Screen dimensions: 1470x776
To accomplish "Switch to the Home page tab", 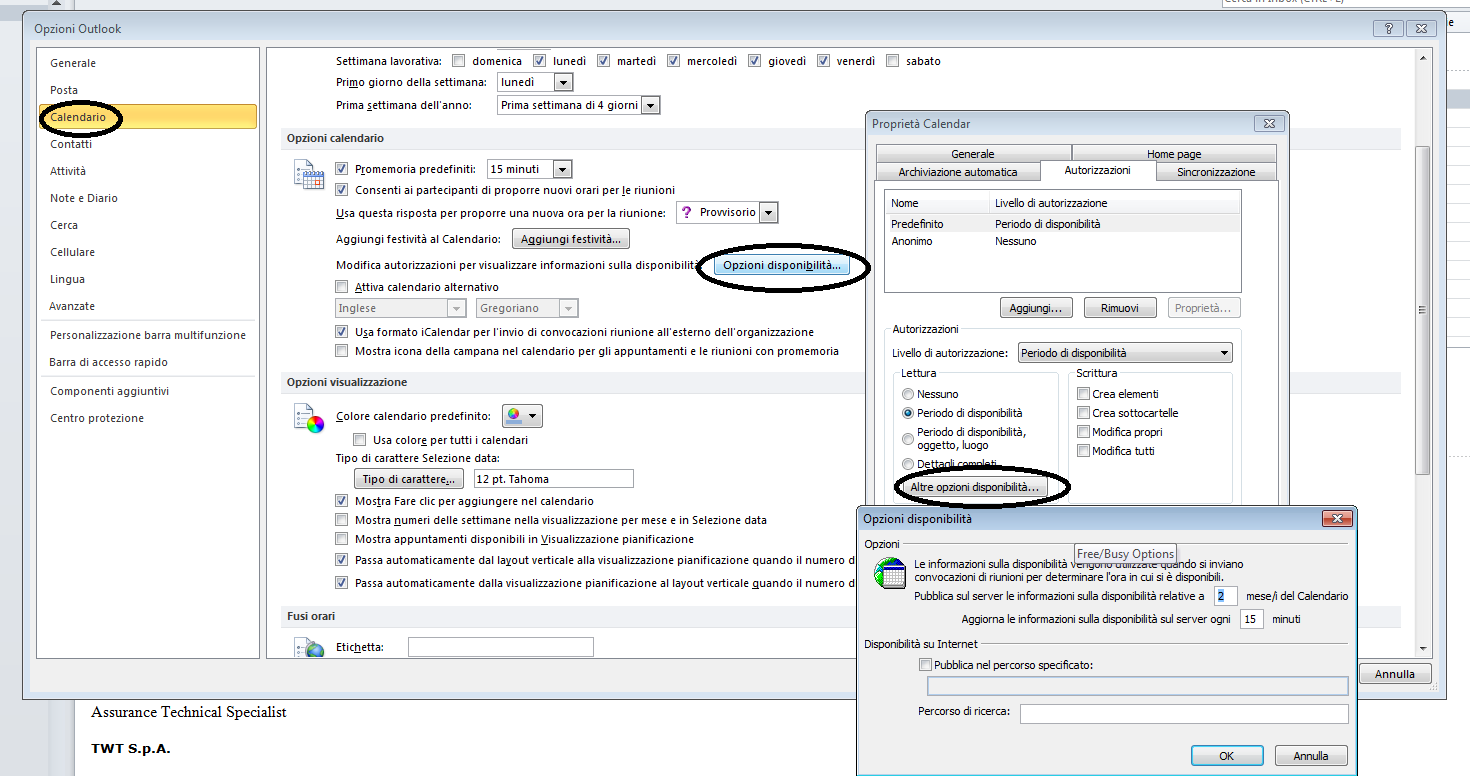I will (x=1175, y=154).
